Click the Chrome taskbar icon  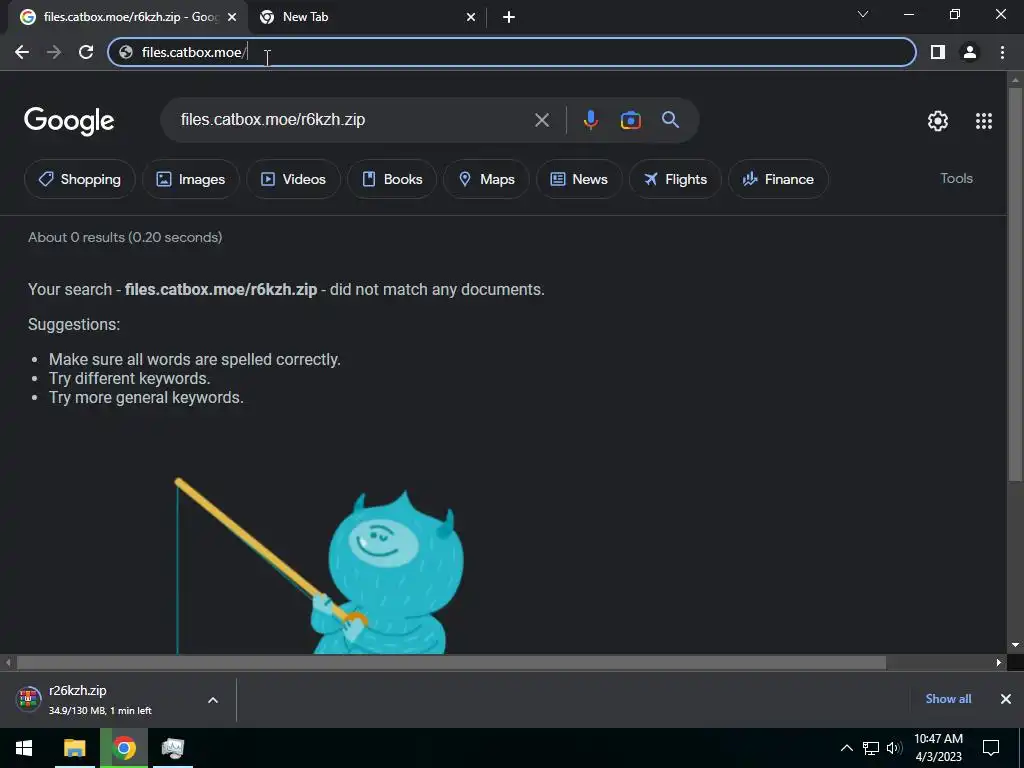point(124,748)
